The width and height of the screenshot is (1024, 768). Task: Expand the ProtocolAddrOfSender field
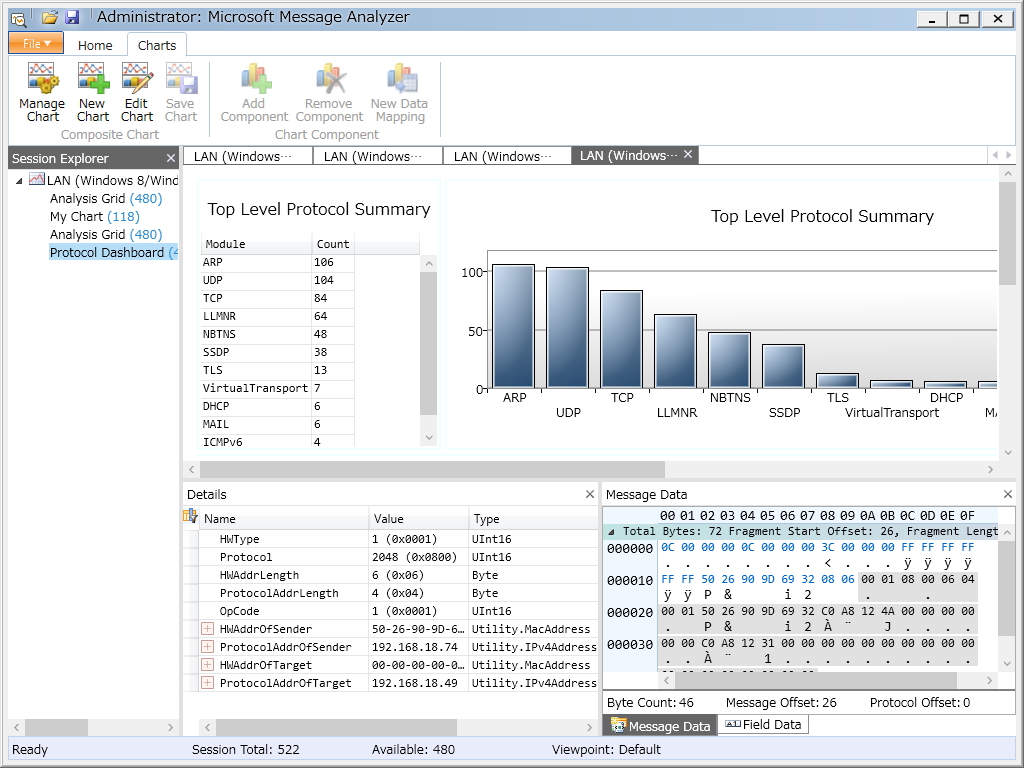click(x=208, y=647)
